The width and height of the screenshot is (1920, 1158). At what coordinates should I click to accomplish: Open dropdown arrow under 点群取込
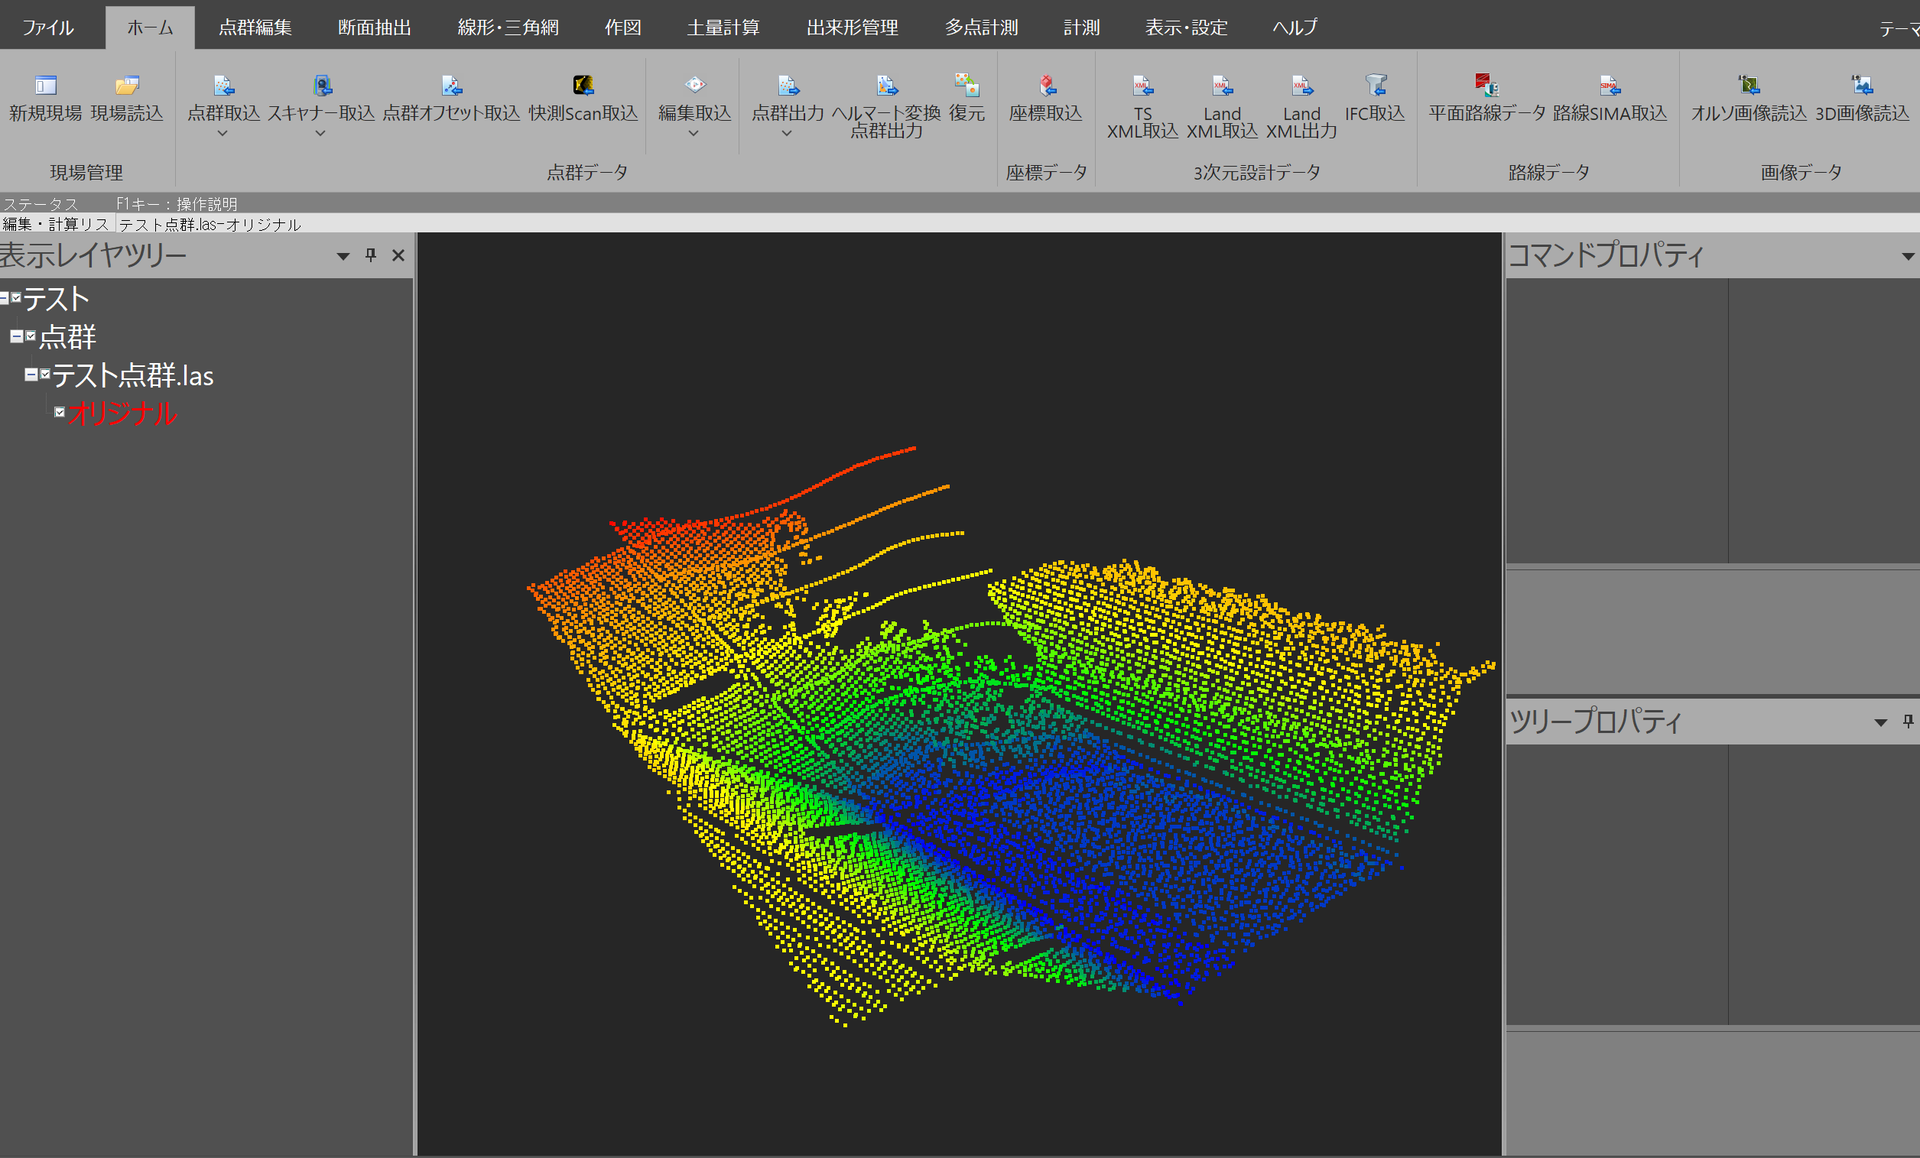click(x=223, y=133)
